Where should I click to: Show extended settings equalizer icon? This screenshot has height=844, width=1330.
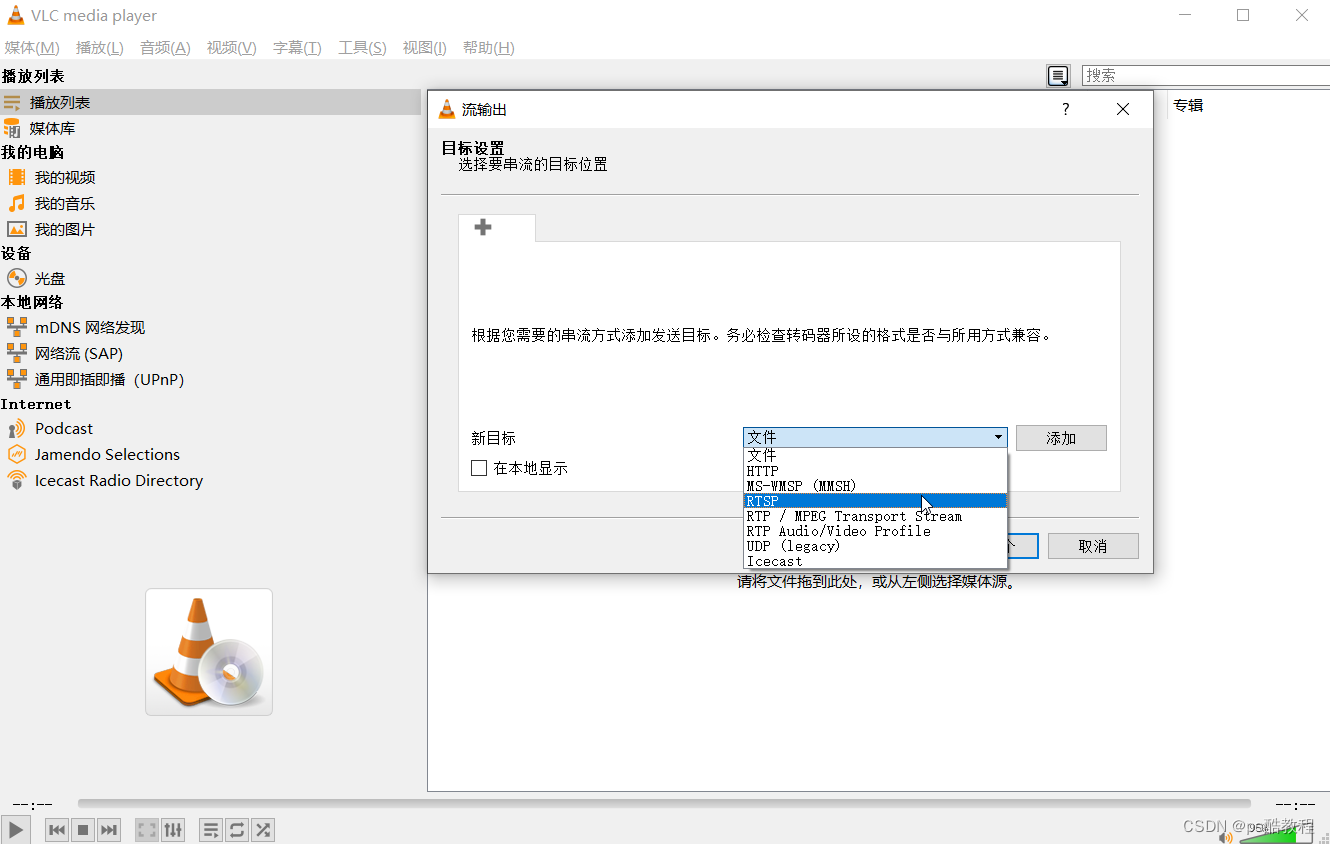(x=173, y=829)
